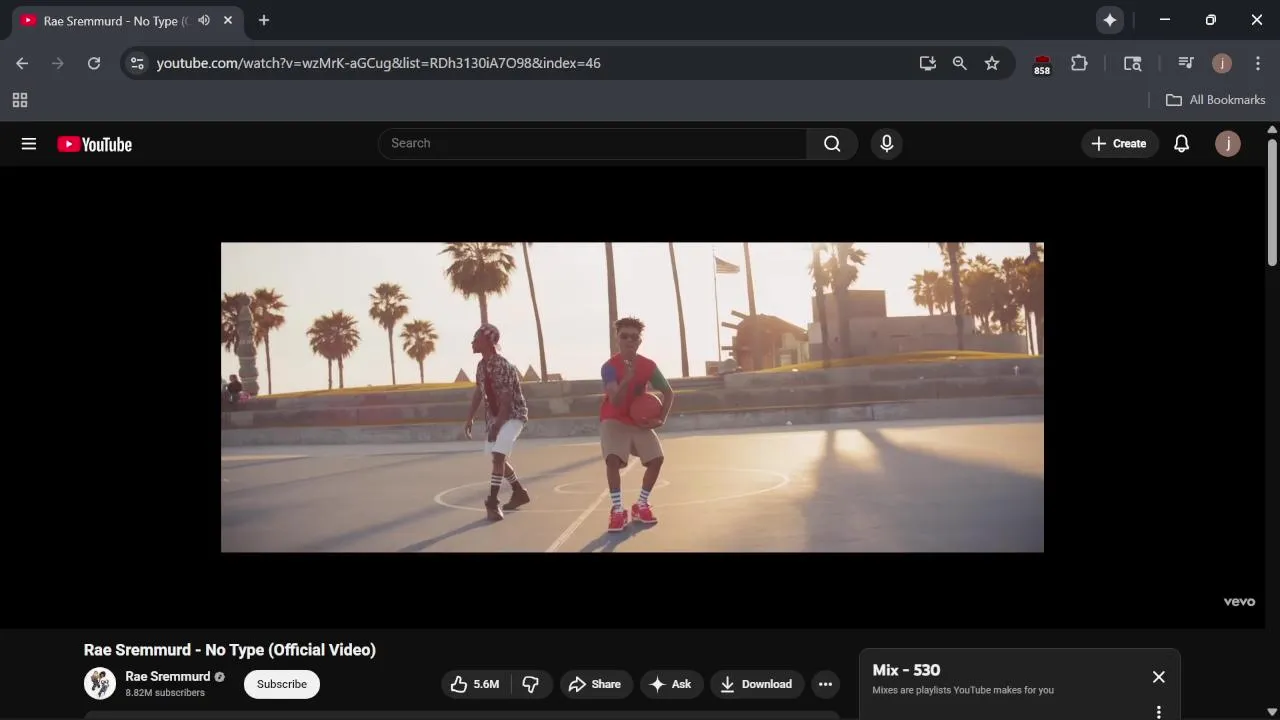Open Mix playlist options three-dot menu
The width and height of the screenshot is (1280, 720).
point(1159,712)
